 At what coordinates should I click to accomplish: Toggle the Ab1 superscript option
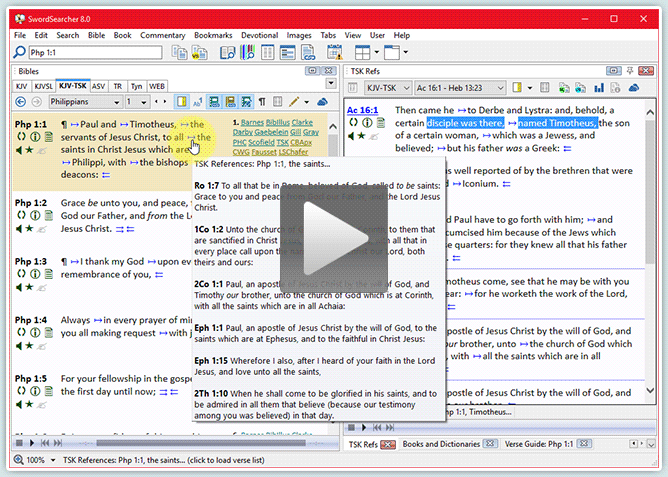[x=198, y=102]
